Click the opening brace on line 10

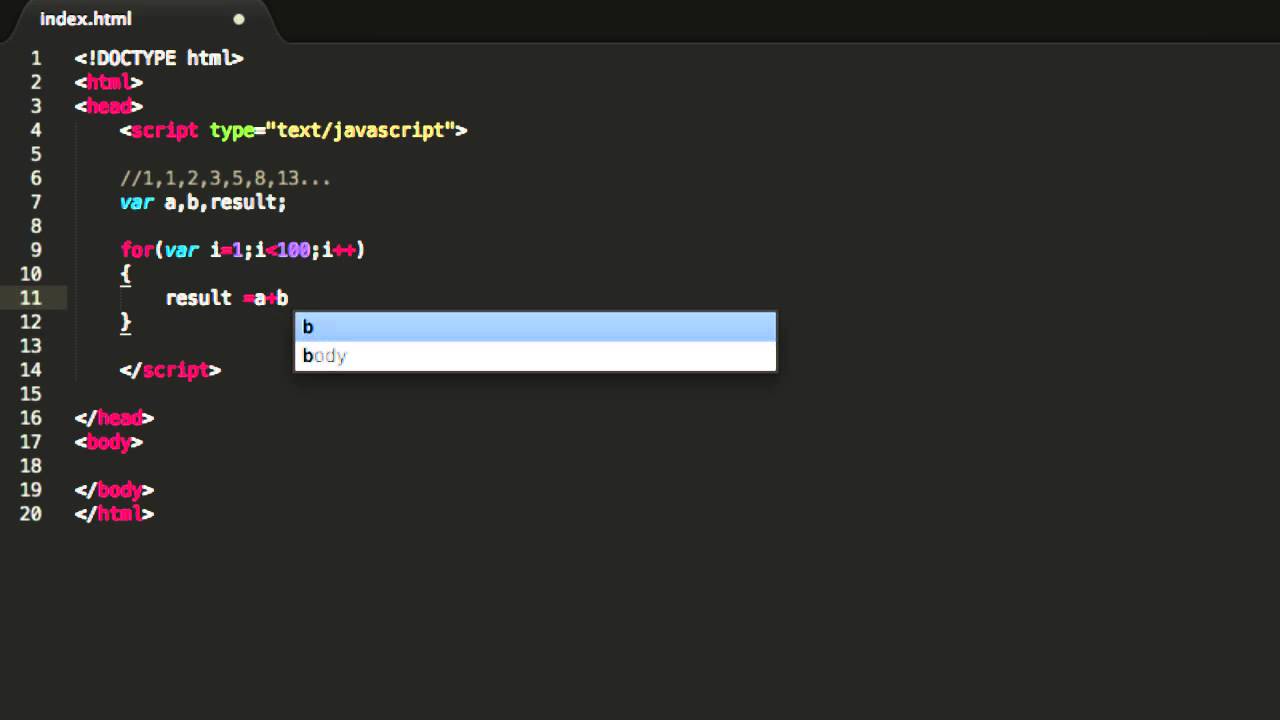point(126,274)
